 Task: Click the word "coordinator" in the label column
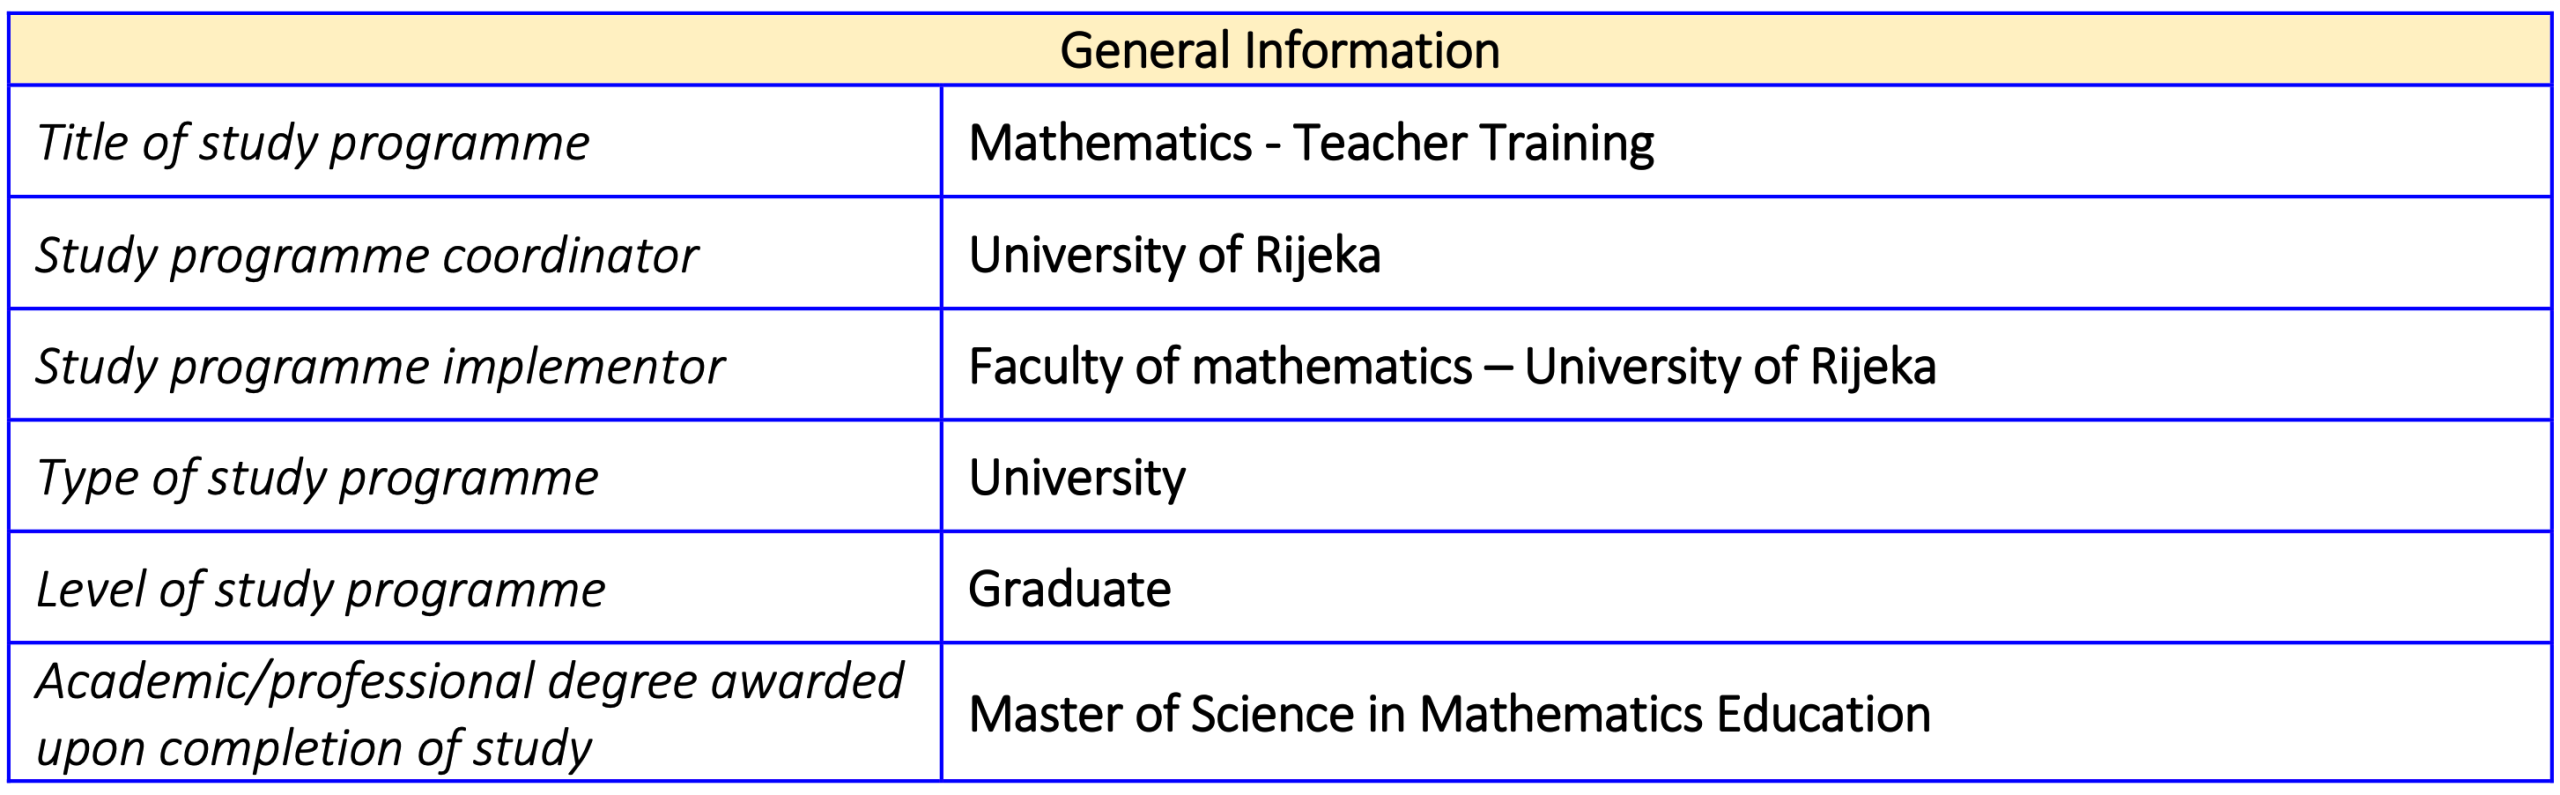(569, 256)
